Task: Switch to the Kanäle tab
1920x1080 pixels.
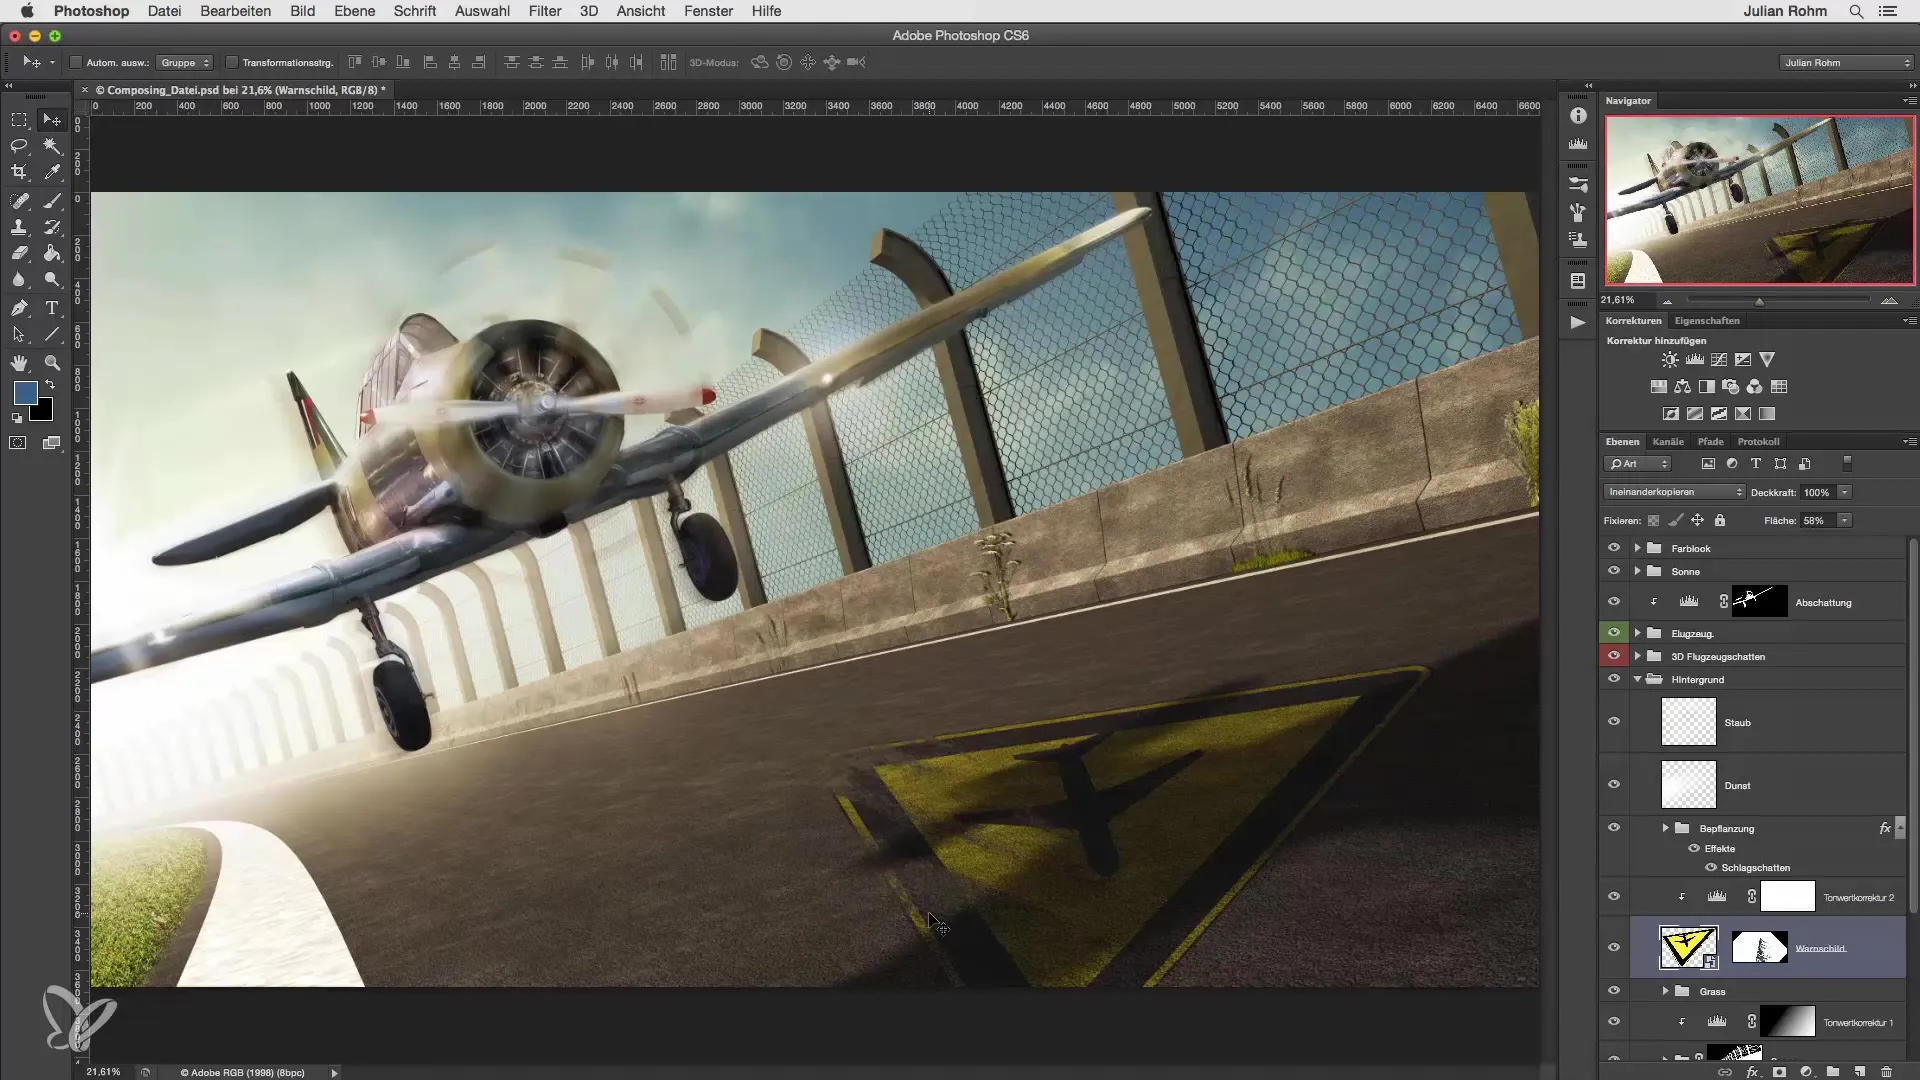Action: (x=1668, y=441)
